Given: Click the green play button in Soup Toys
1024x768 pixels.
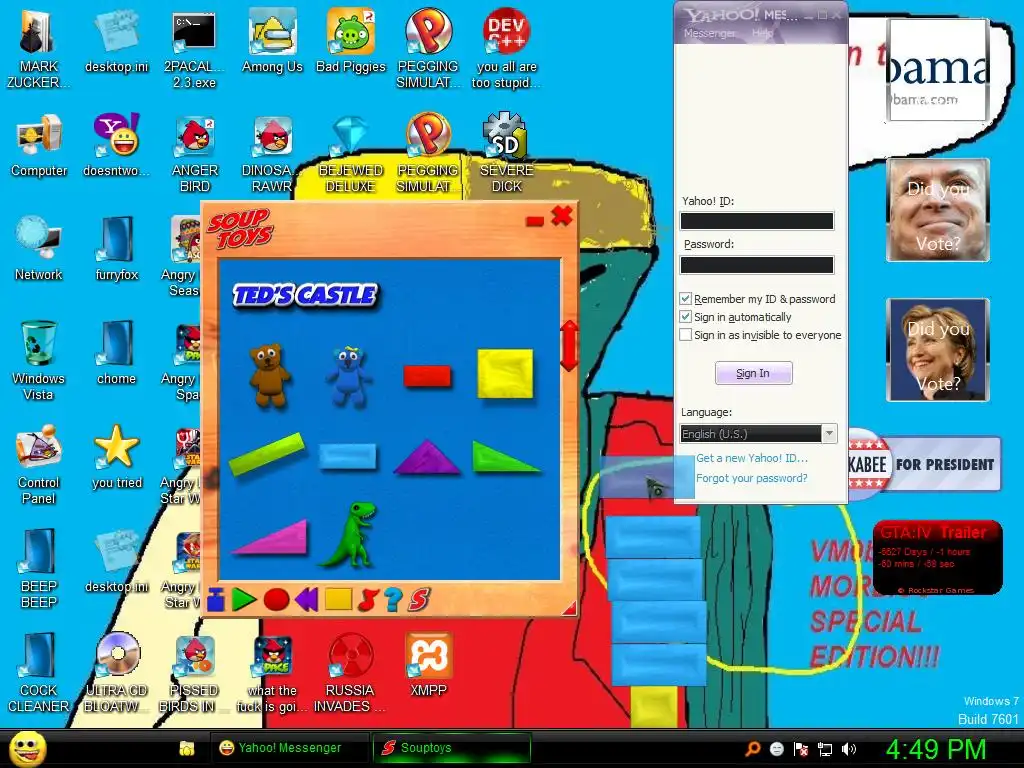Looking at the screenshot, I should click(244, 600).
